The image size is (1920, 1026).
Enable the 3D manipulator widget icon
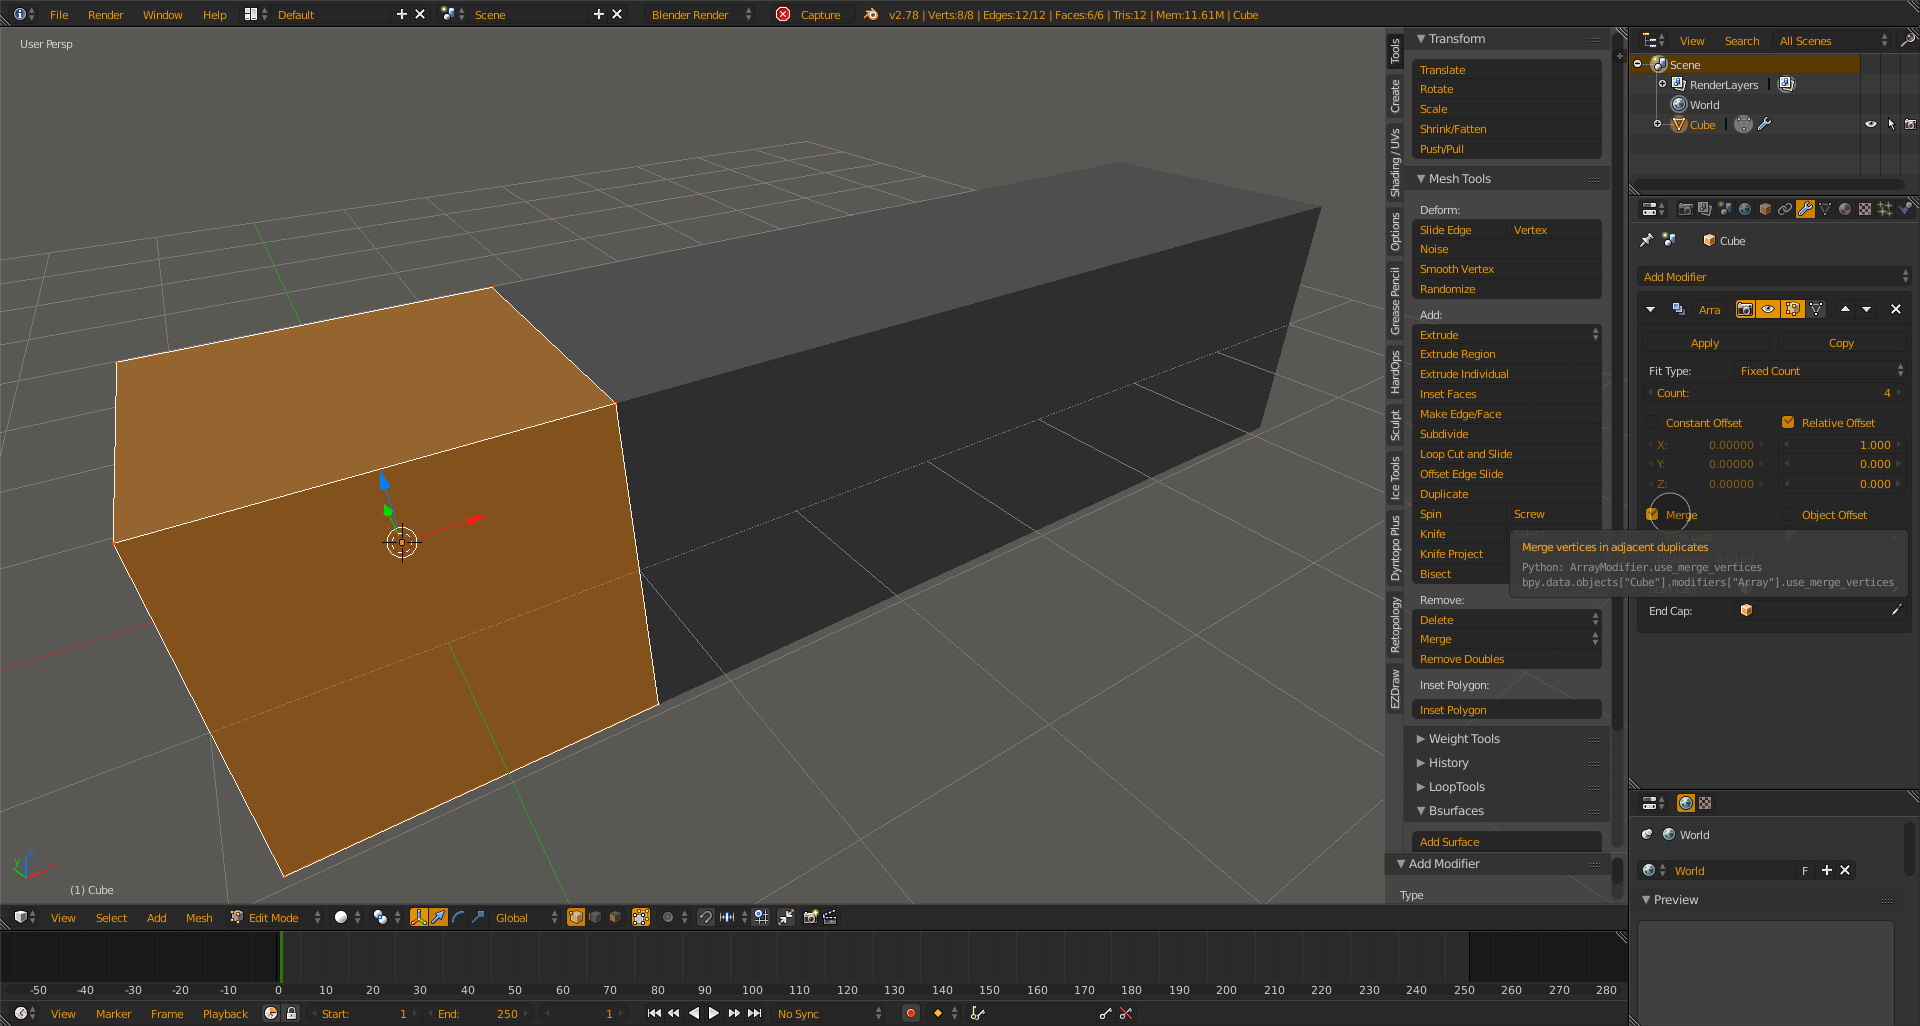[x=419, y=917]
